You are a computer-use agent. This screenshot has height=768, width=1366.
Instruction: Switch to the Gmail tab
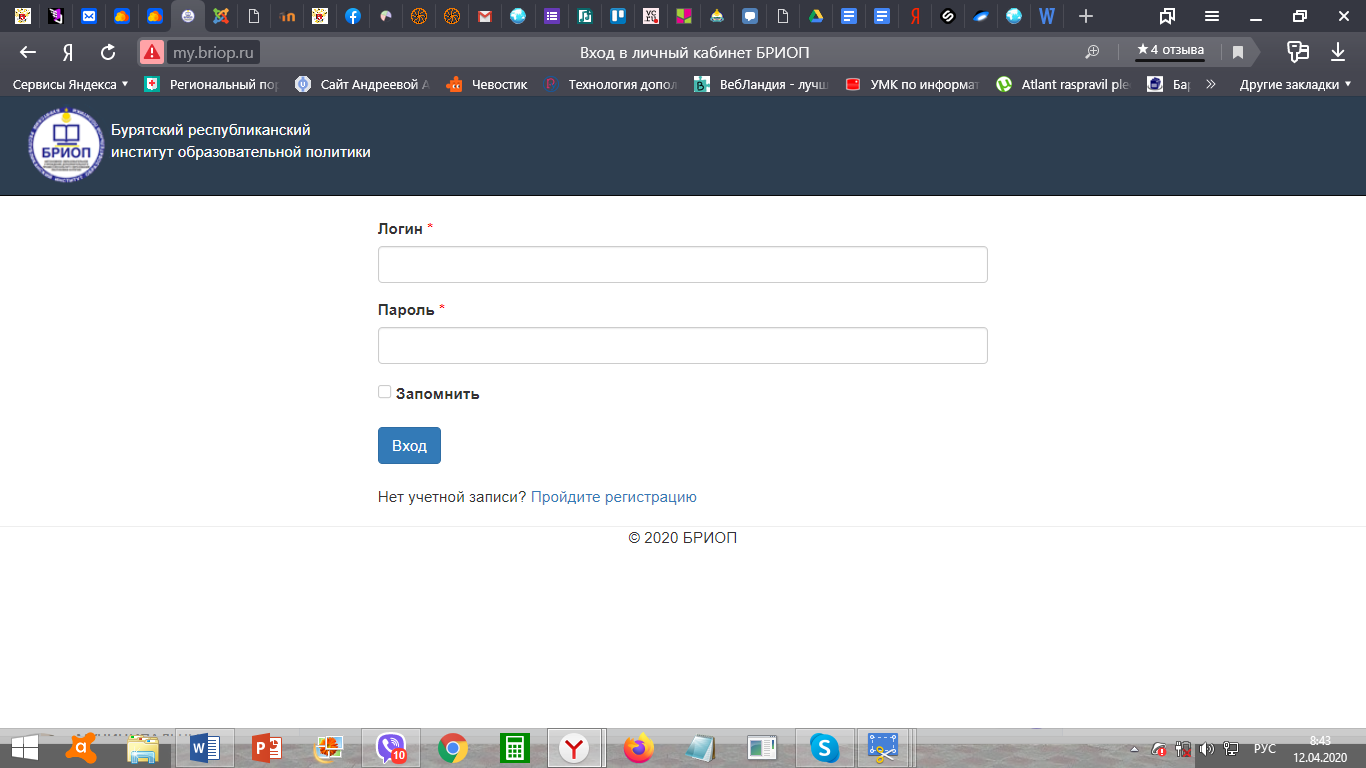[484, 16]
